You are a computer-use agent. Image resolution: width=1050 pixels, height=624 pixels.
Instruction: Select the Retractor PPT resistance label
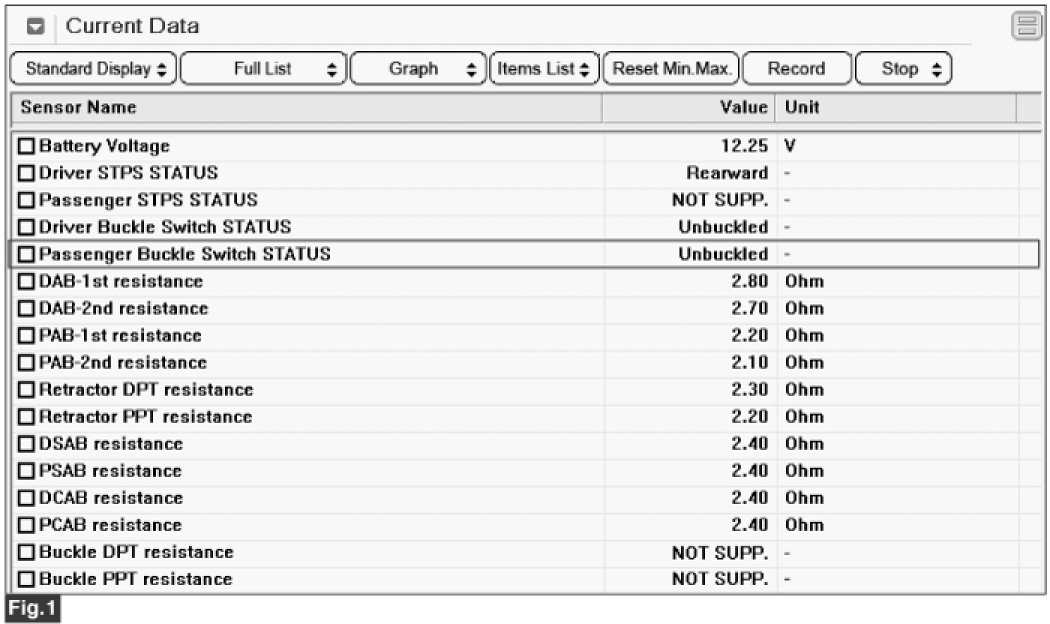click(x=145, y=417)
